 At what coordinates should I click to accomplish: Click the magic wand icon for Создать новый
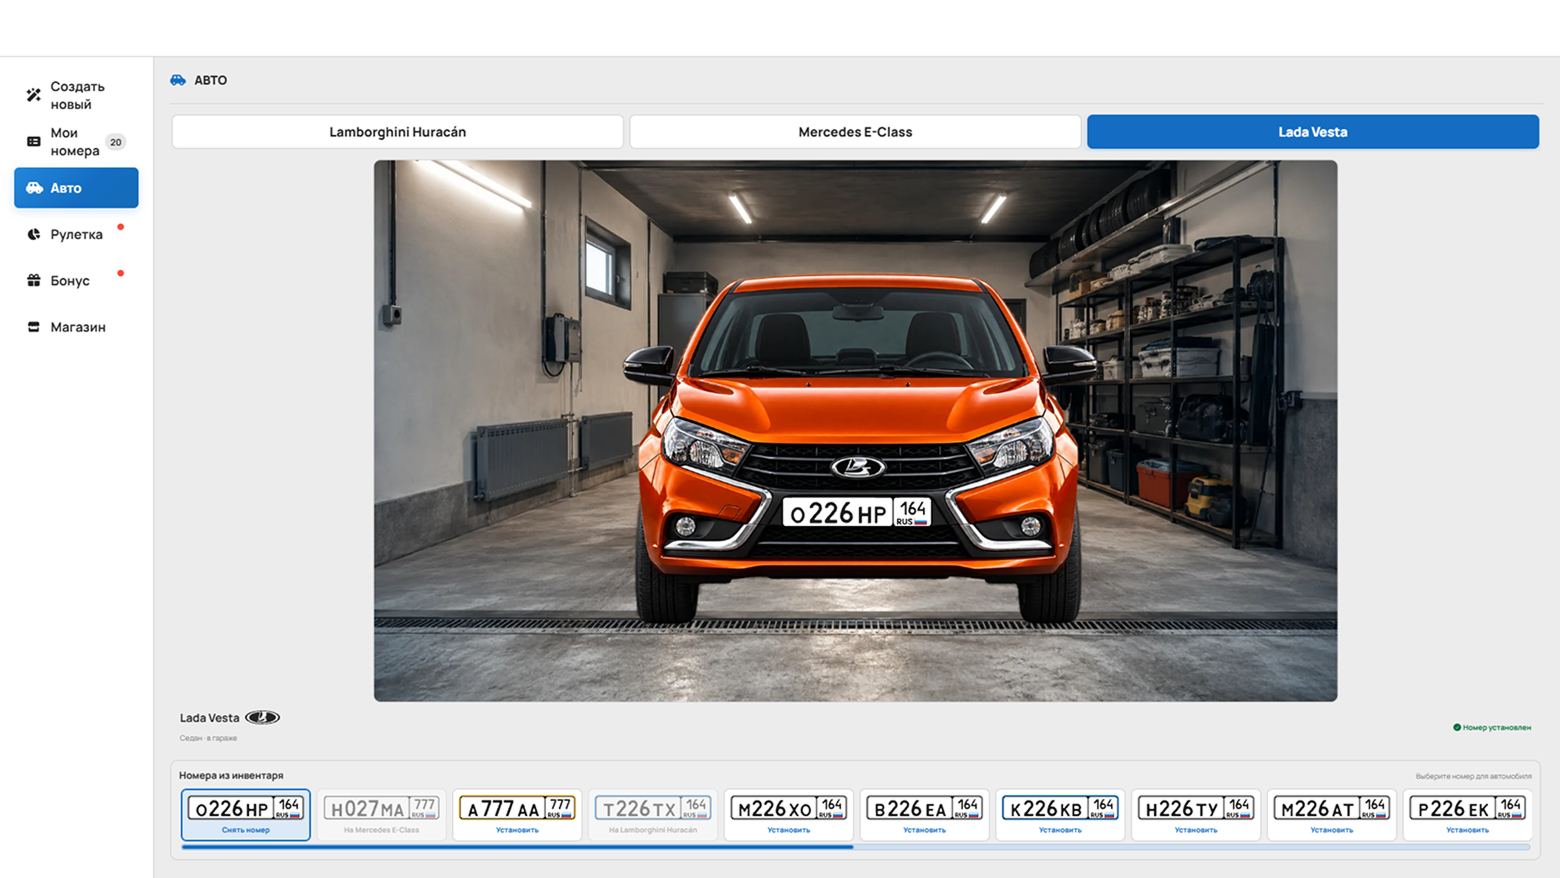click(34, 95)
